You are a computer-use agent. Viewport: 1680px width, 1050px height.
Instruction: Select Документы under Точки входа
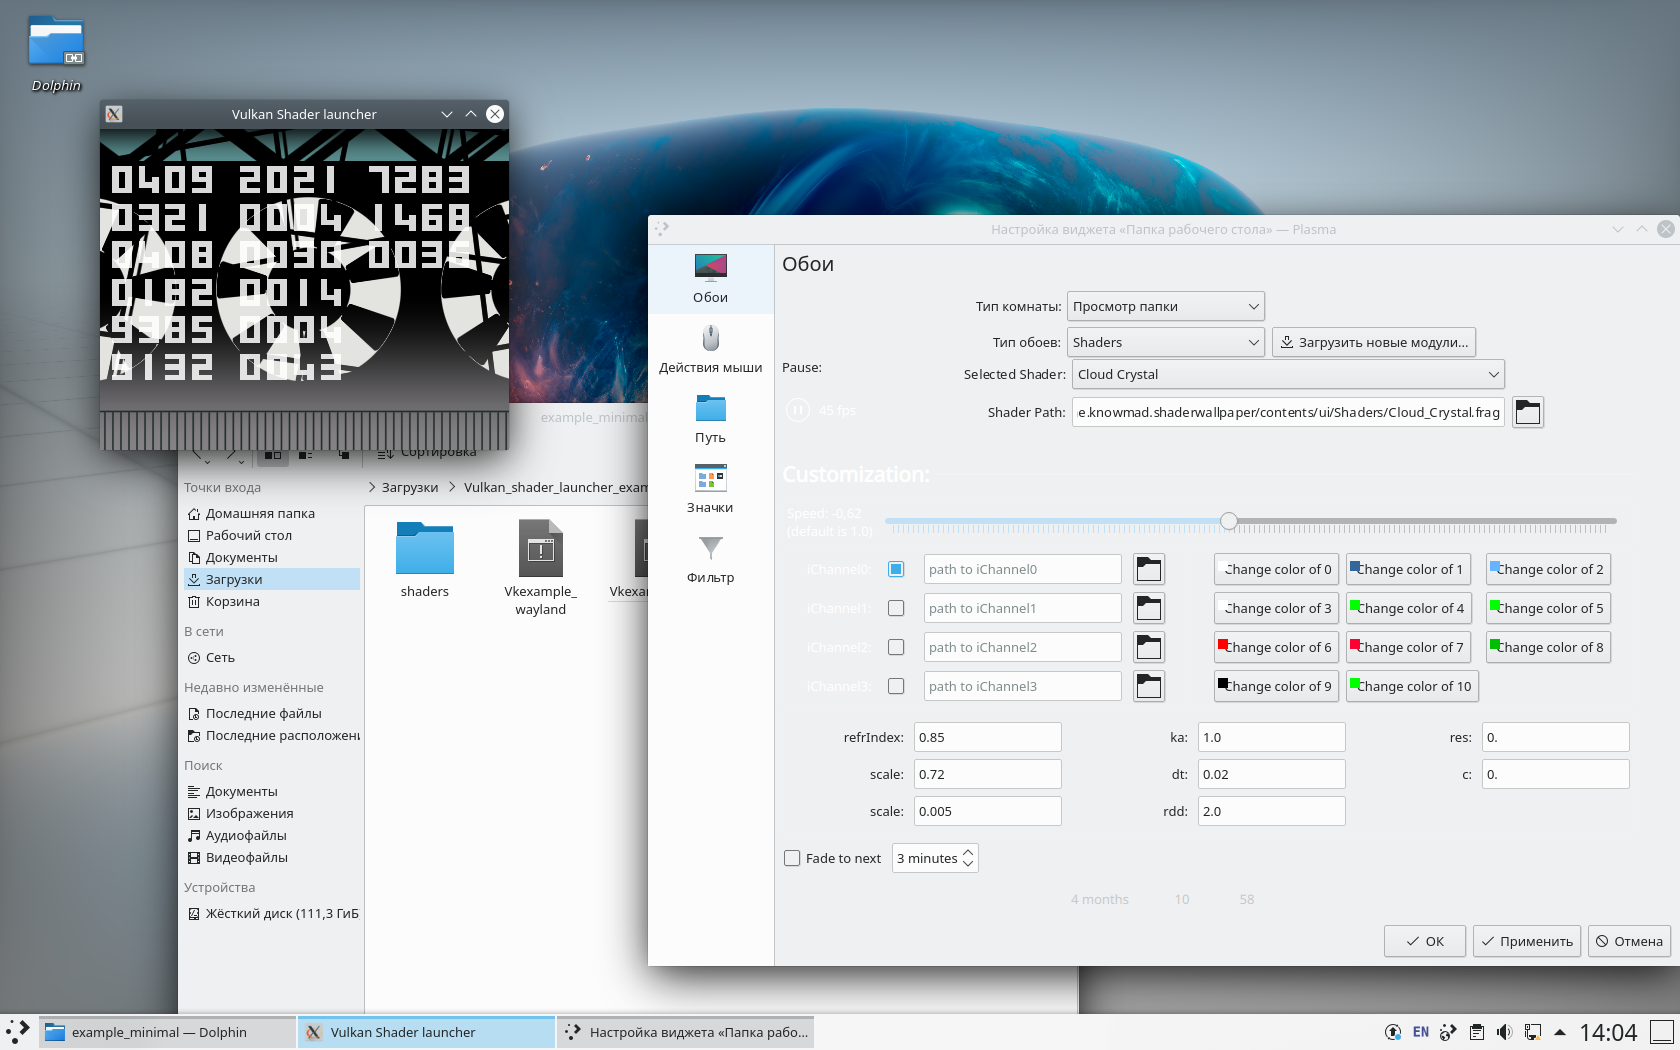[x=272, y=557]
